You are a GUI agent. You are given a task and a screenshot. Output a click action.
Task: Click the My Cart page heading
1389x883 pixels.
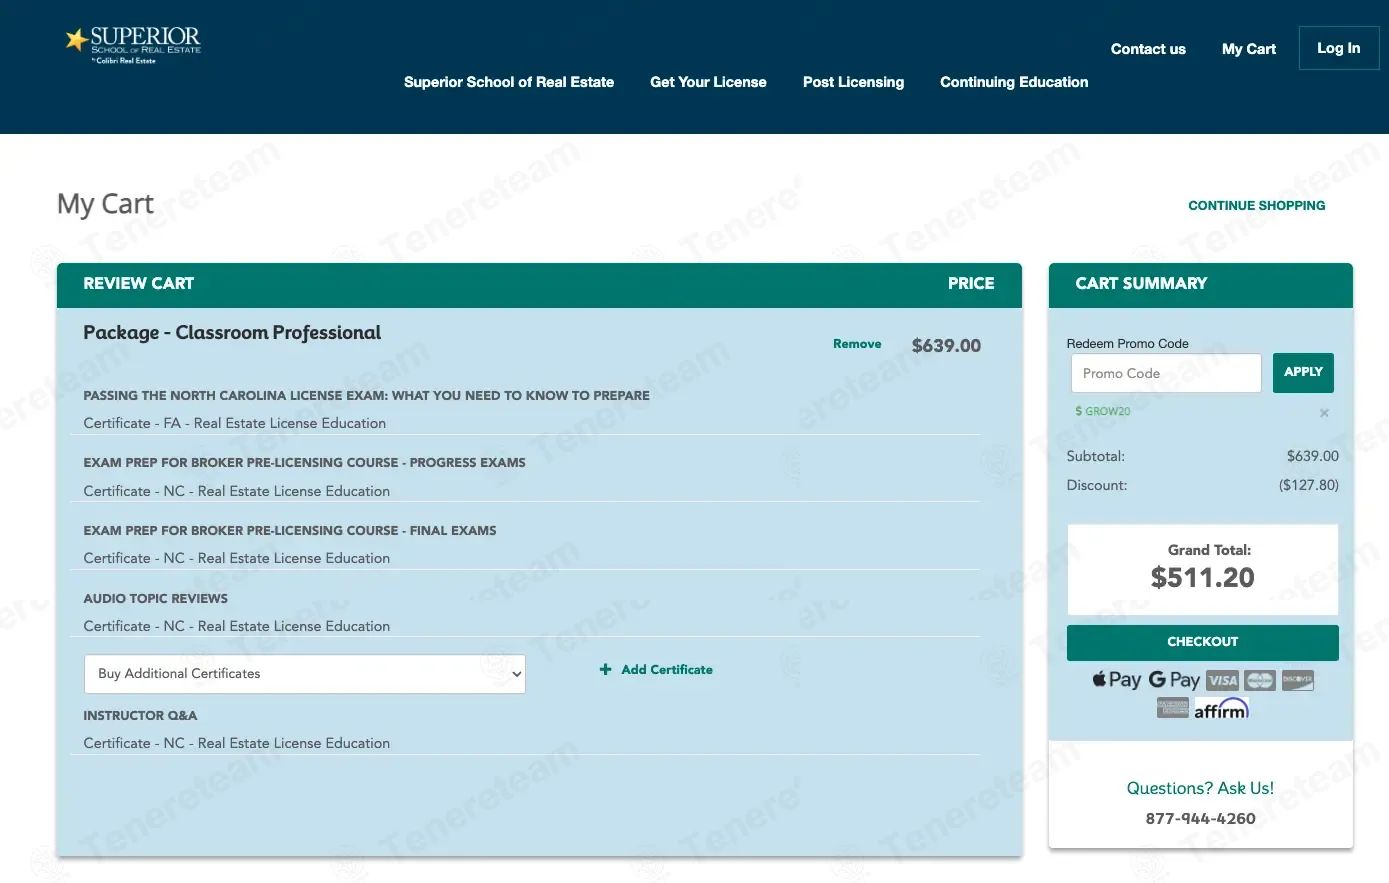tap(105, 204)
